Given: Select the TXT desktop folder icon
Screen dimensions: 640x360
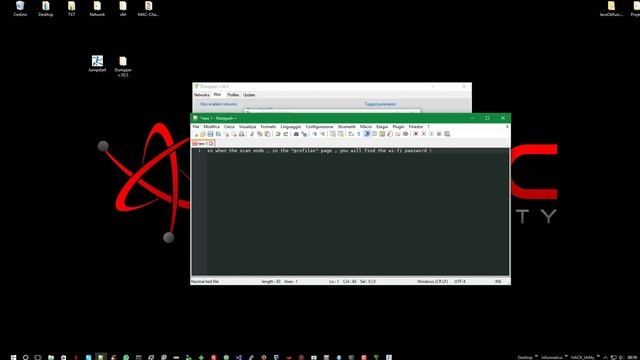Looking at the screenshot, I should [71, 9].
